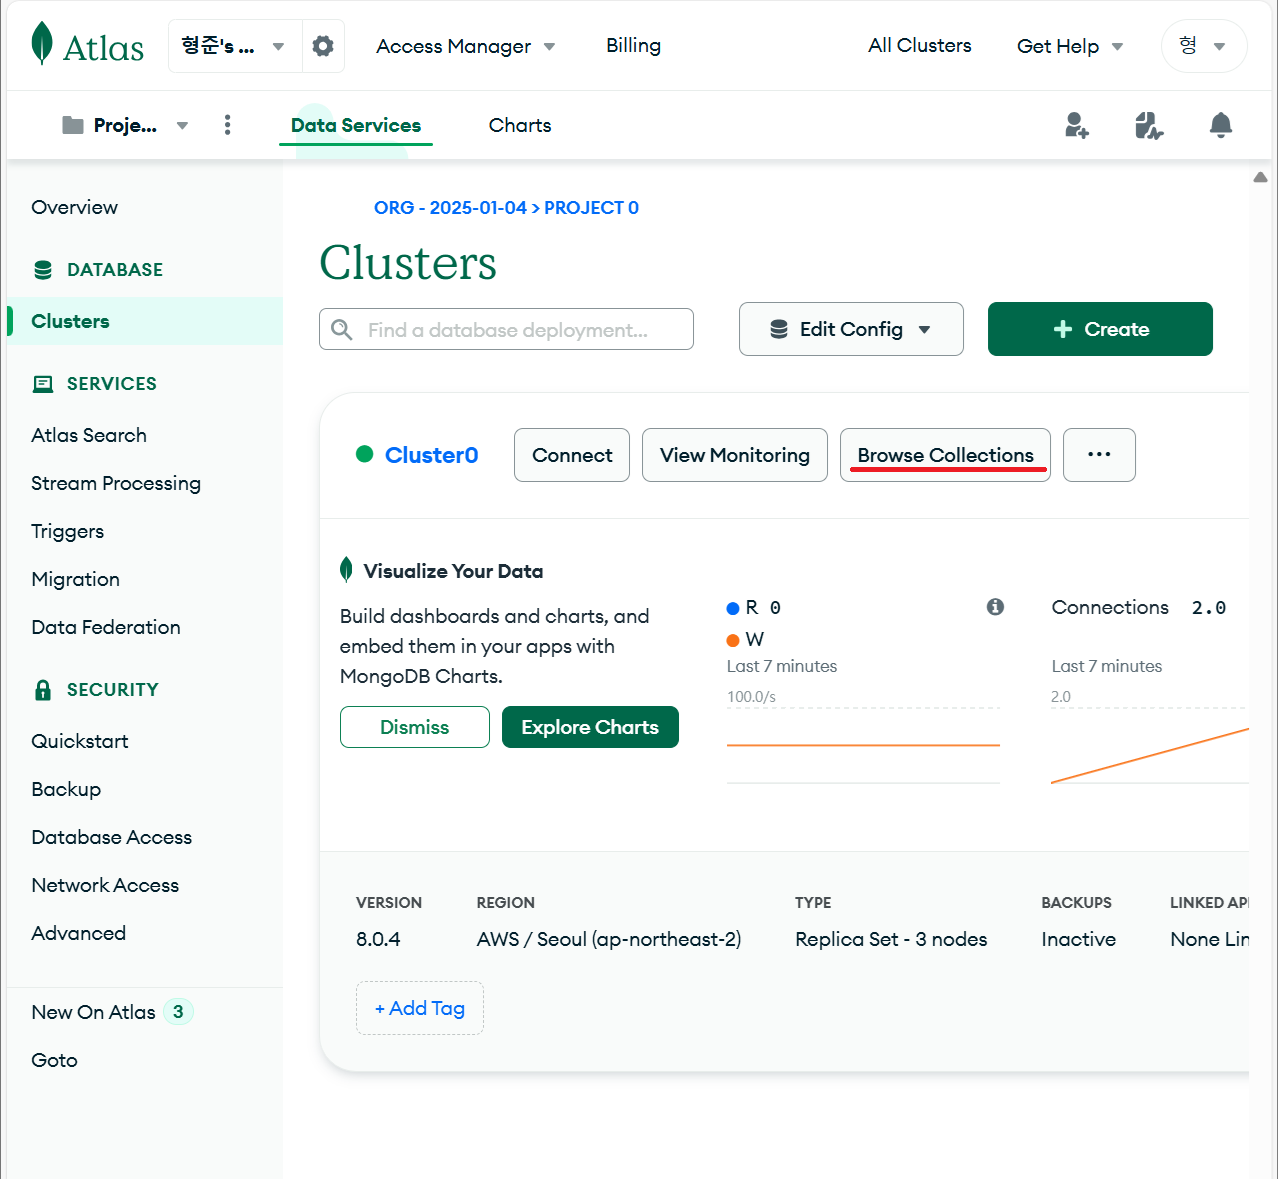The width and height of the screenshot is (1278, 1179).
Task: Open project options three-dot menu
Action: 228,124
